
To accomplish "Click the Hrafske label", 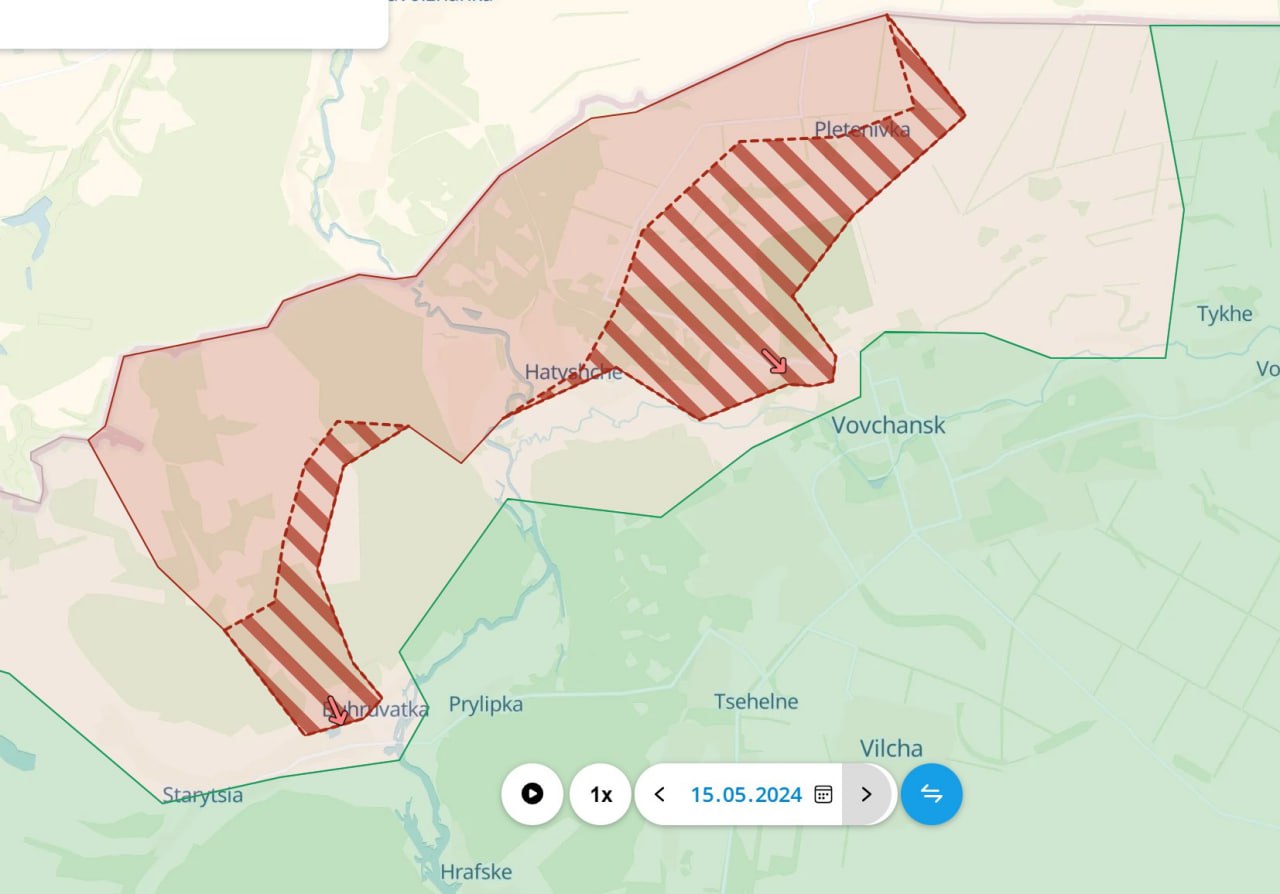I will 476,872.
